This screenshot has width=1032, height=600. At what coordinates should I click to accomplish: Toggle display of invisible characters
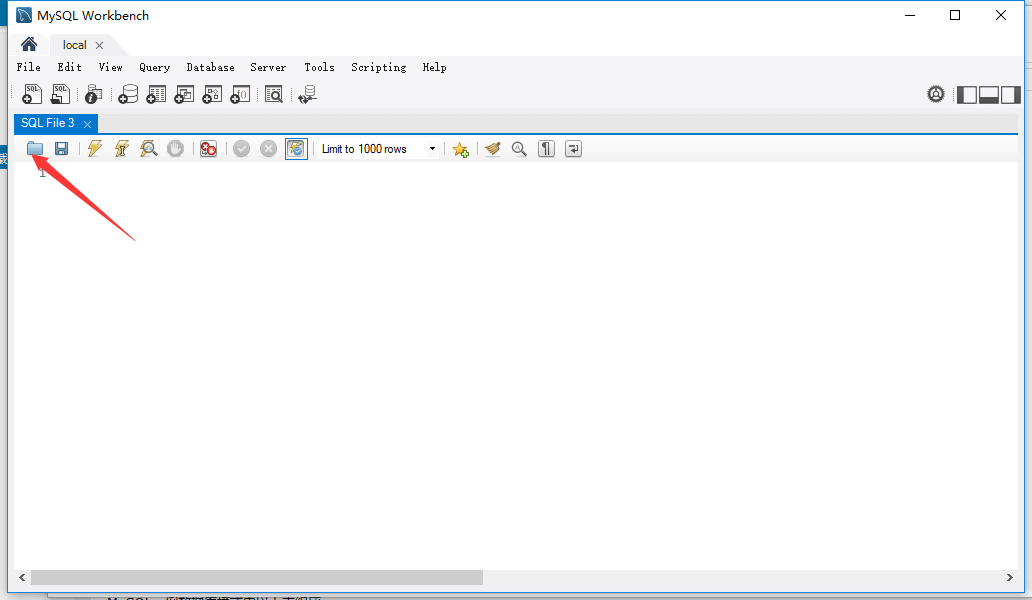[546, 149]
